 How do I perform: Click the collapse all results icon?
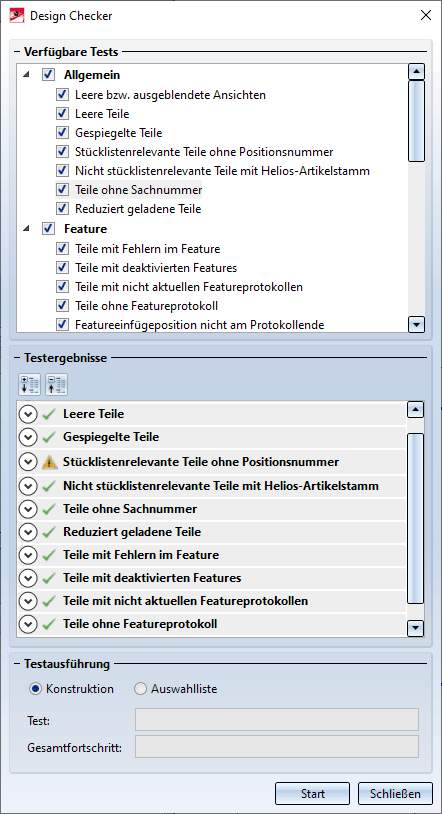pyautogui.click(x=57, y=385)
